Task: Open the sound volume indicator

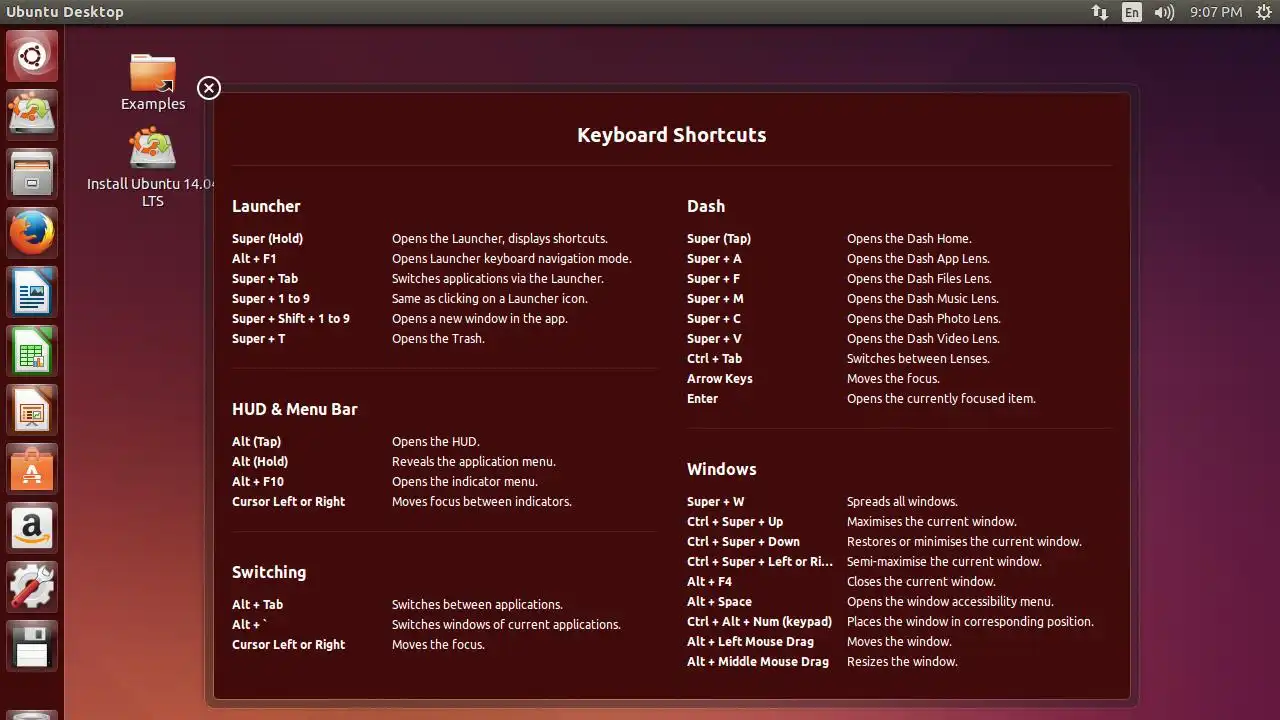Action: (1164, 12)
